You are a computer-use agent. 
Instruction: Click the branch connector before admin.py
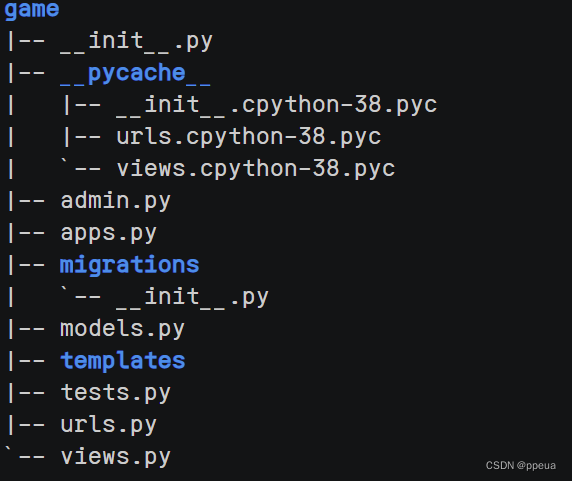pyautogui.click(x=26, y=201)
